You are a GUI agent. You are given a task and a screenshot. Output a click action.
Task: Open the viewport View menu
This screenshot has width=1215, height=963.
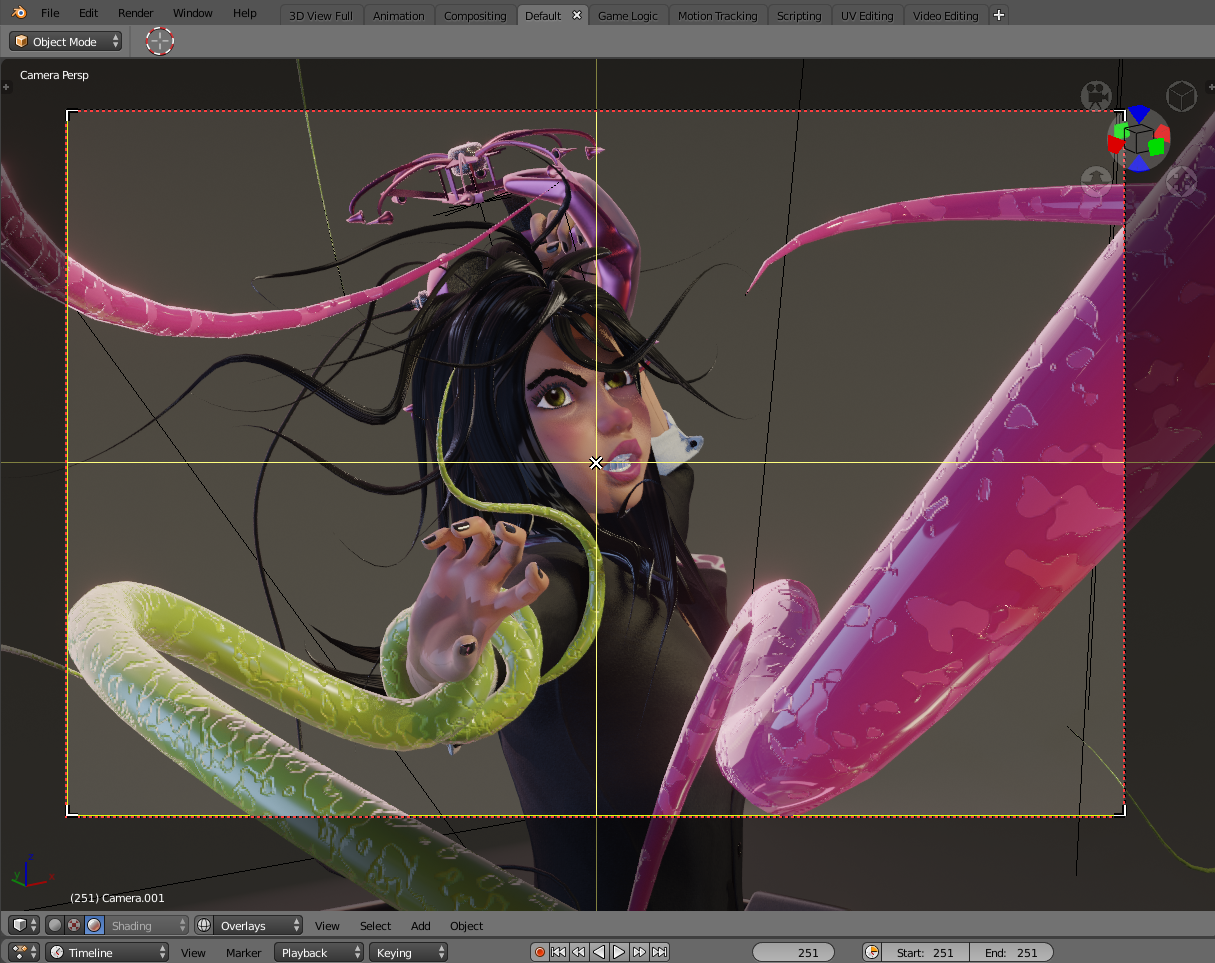[327, 926]
